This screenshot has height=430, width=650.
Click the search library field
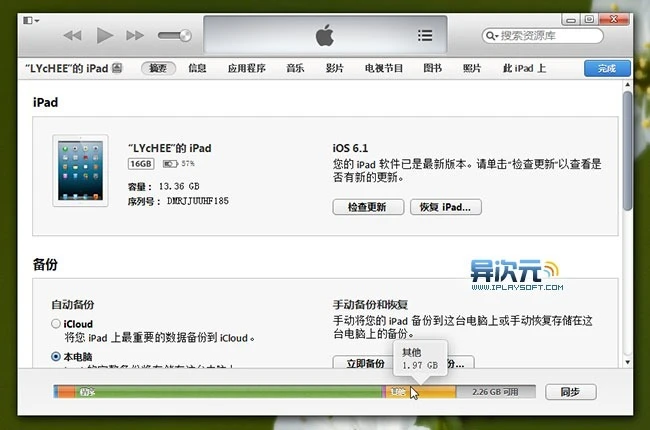[x=542, y=36]
